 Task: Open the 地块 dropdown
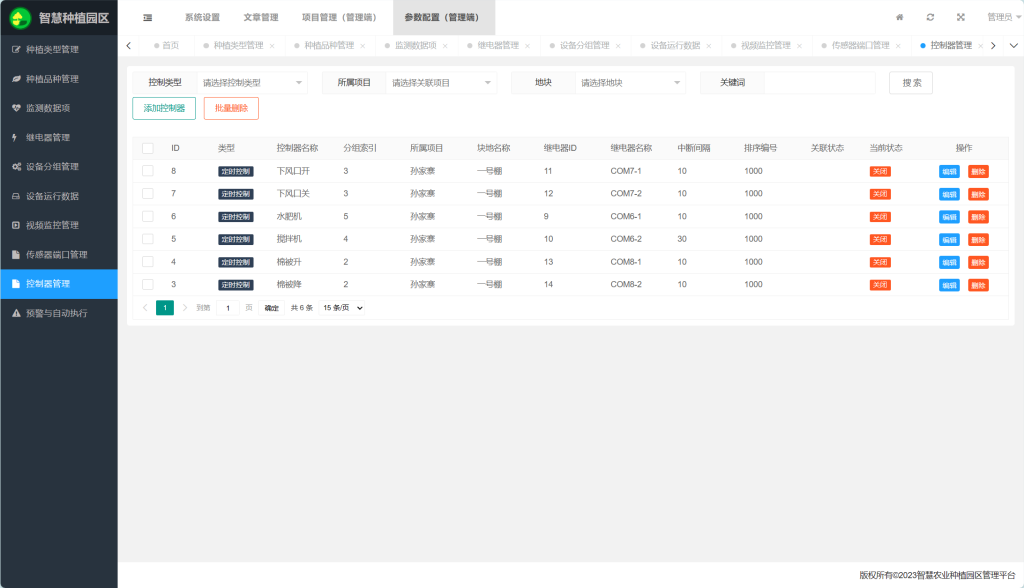tap(630, 83)
